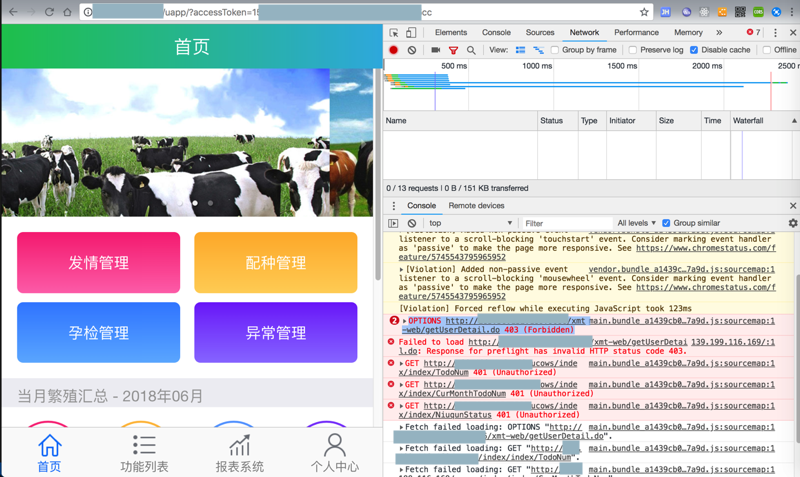This screenshot has height=477, width=800.
Task: Open 配种管理 orange button
Action: coord(276,263)
